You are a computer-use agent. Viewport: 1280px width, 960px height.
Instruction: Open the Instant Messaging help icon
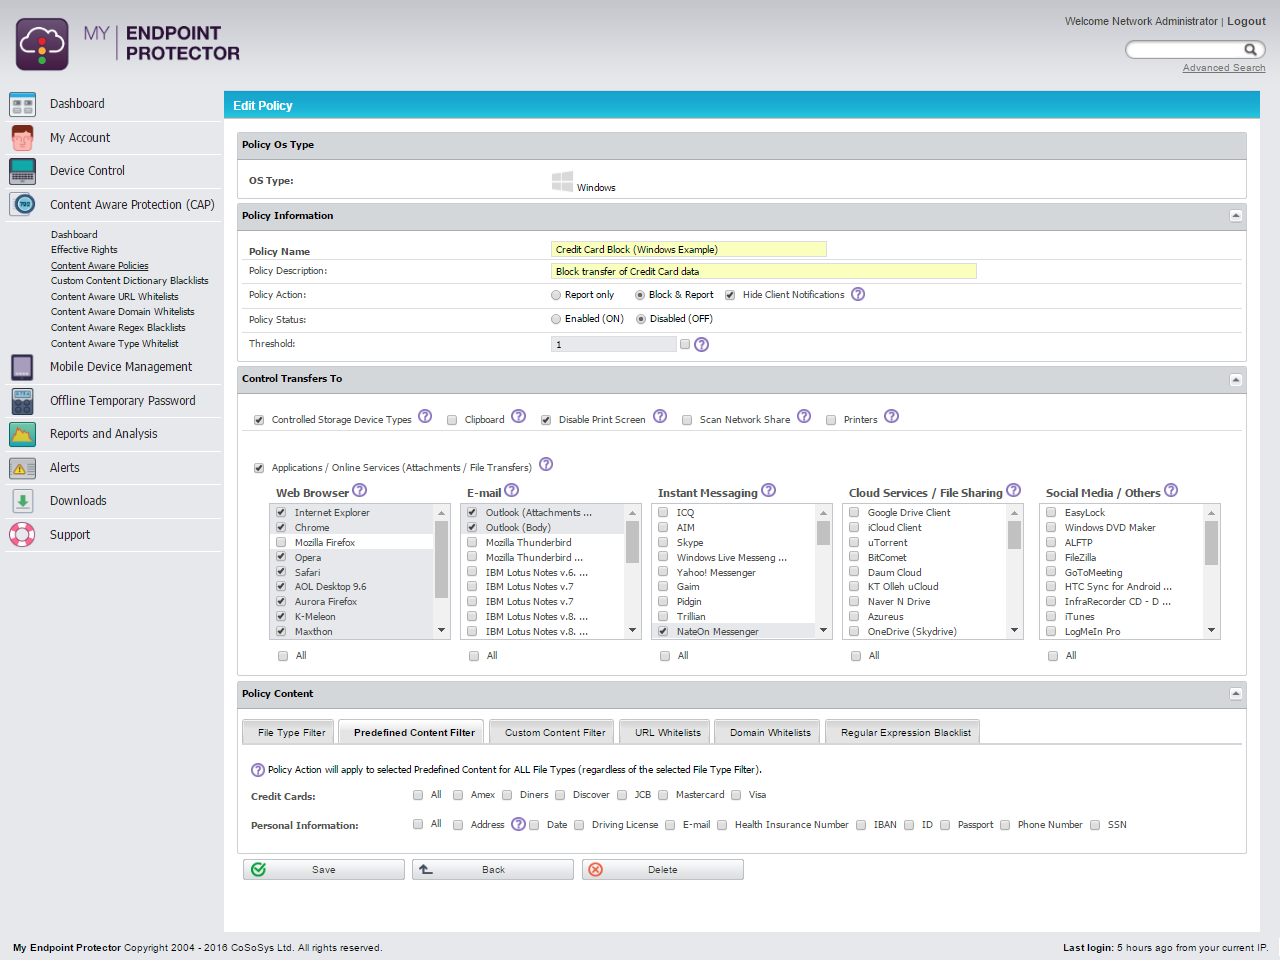pos(768,490)
